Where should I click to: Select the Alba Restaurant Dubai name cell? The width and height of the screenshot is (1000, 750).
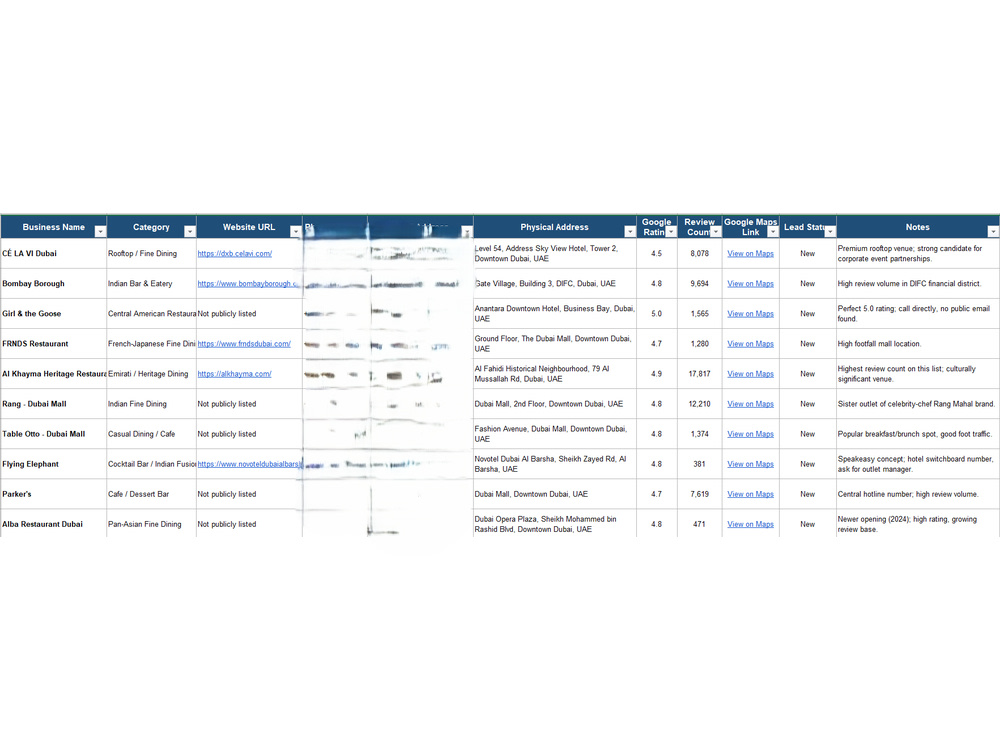(x=54, y=524)
